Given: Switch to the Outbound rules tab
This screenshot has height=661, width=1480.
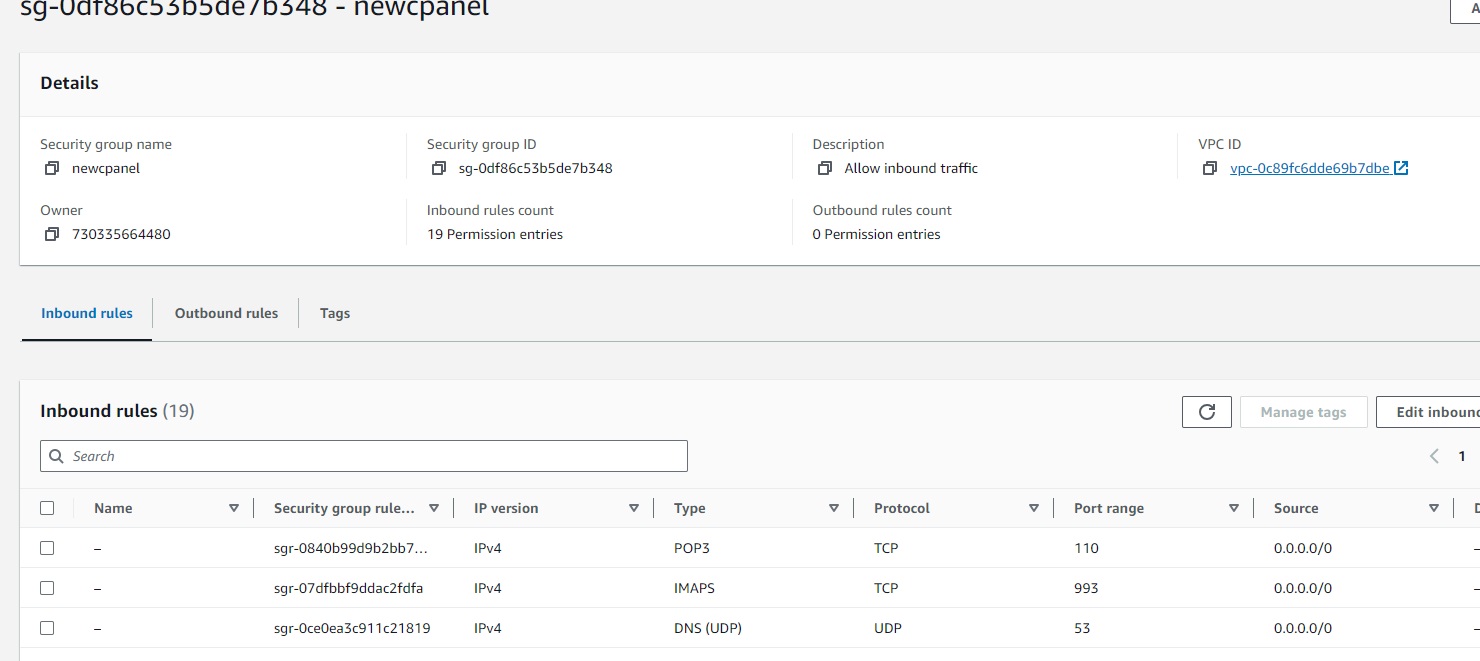Looking at the screenshot, I should tap(226, 313).
